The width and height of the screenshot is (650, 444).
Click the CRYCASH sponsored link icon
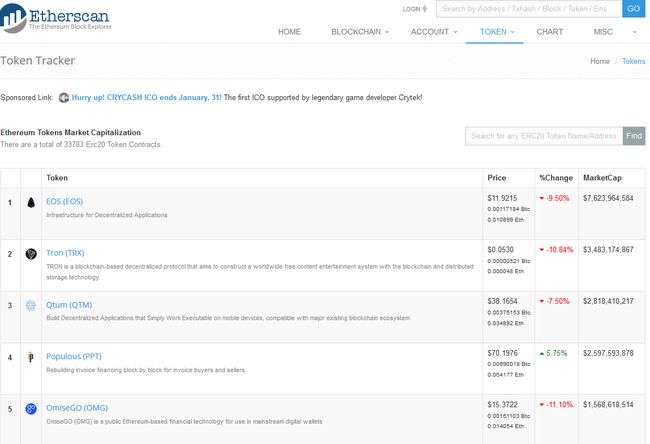click(64, 98)
